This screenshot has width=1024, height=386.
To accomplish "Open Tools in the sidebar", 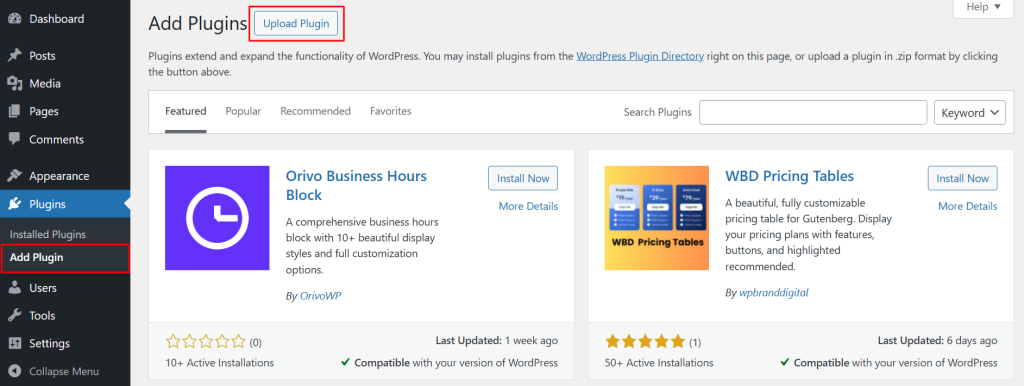I will coord(65,315).
